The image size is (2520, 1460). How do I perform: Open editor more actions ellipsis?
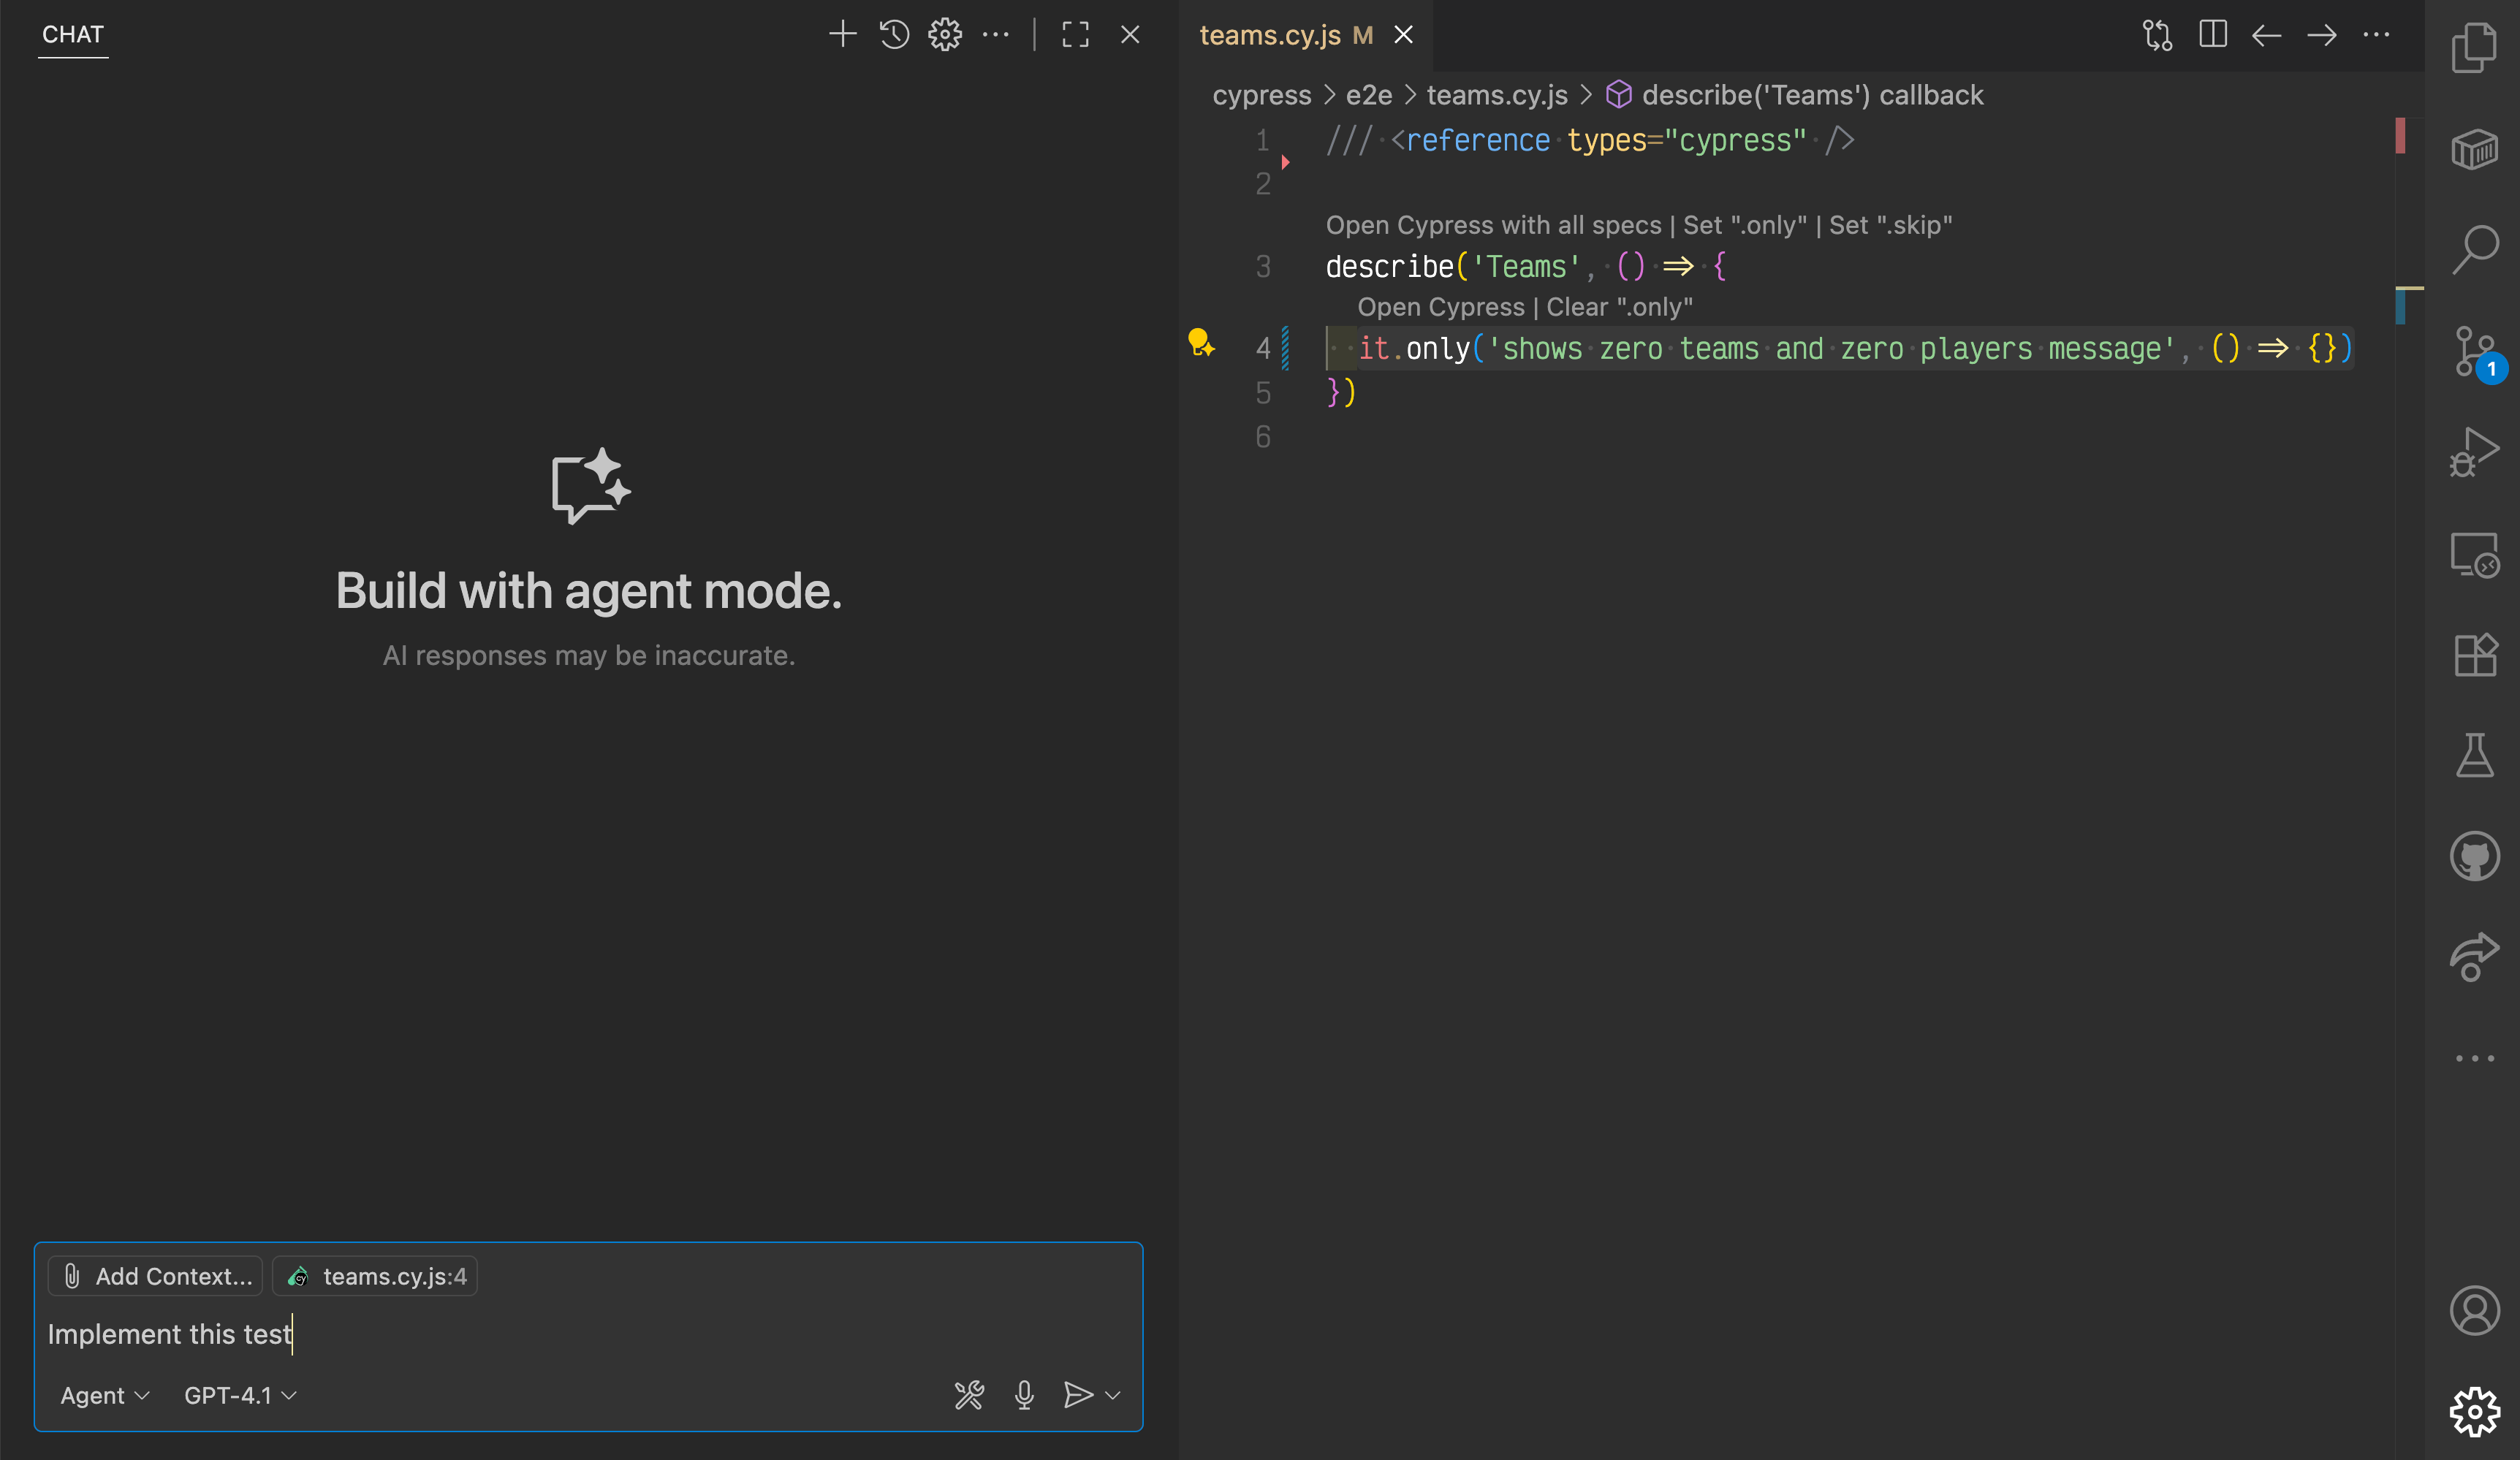tap(2377, 35)
